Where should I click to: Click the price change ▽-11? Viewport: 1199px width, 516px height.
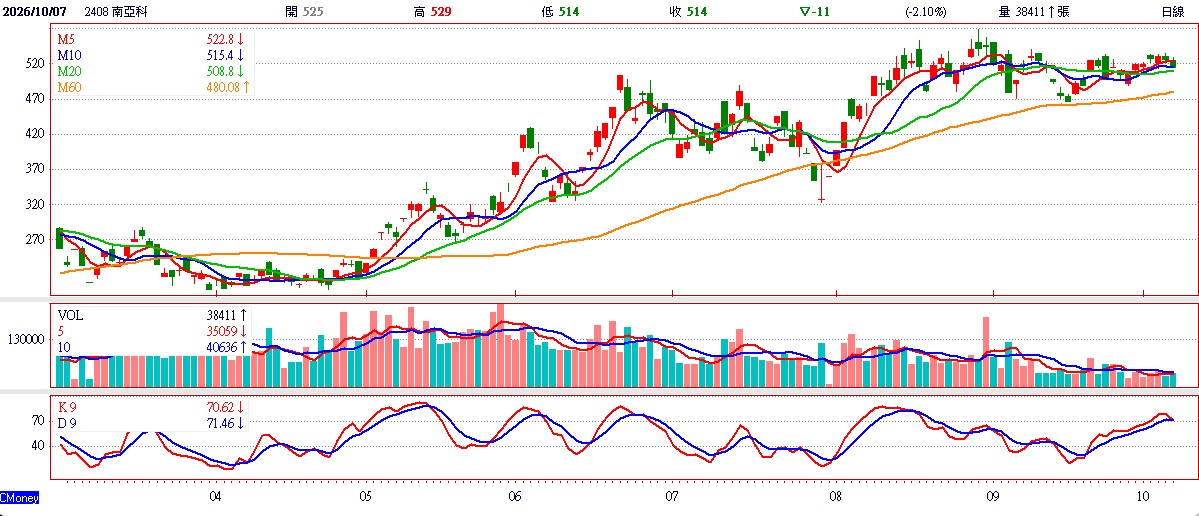[x=815, y=11]
